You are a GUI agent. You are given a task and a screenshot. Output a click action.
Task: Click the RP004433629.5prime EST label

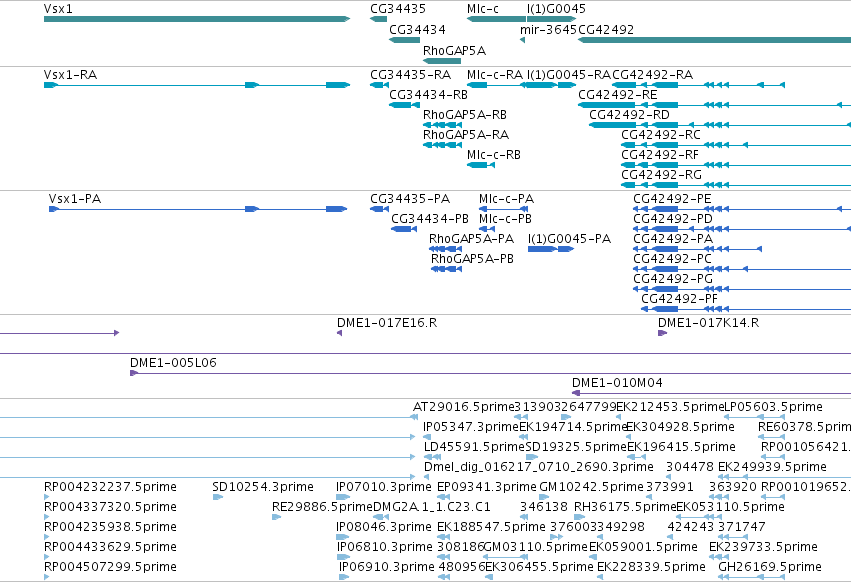tap(110, 547)
